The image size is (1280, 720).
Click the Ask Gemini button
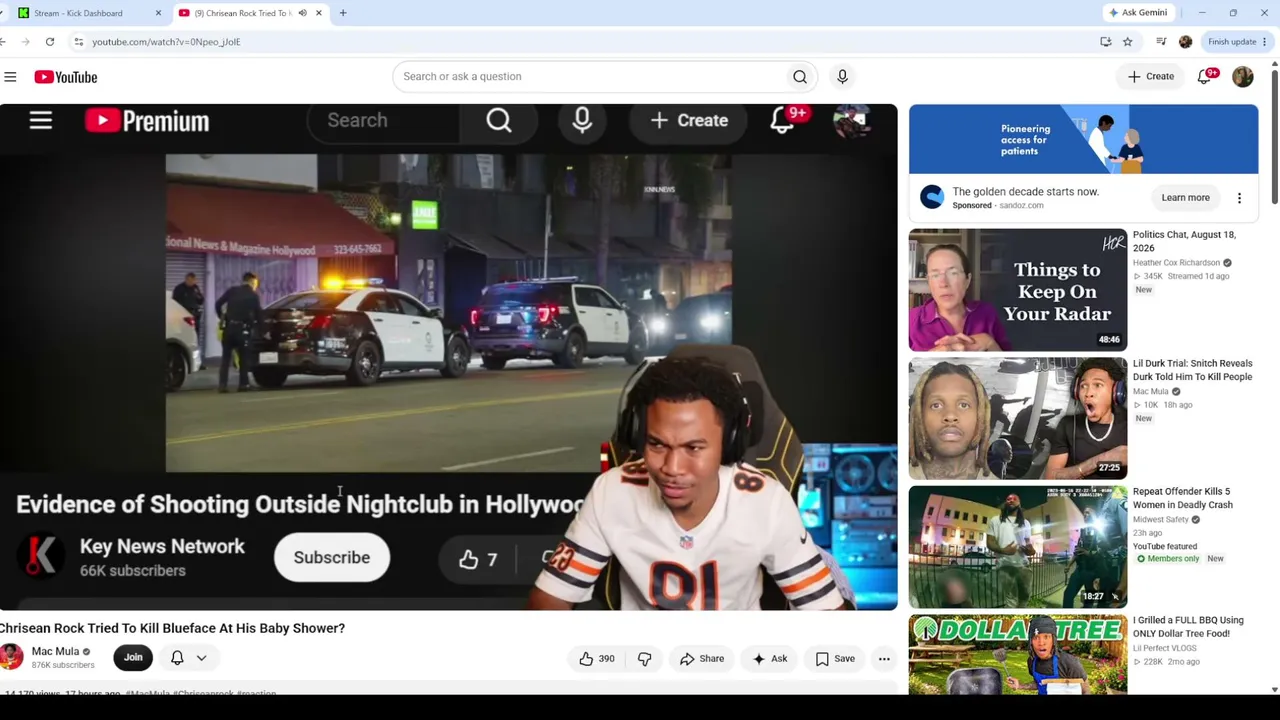pos(1138,13)
